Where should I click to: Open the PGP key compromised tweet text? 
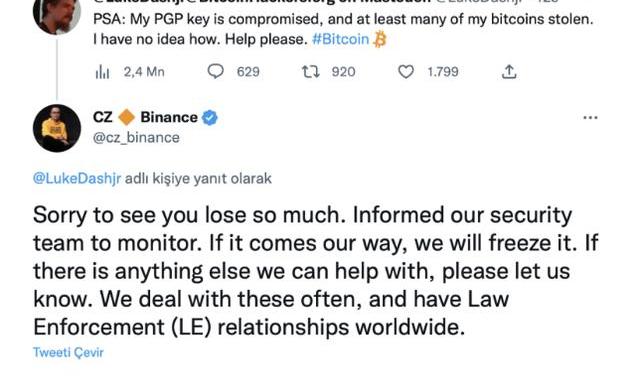[x=343, y=29]
